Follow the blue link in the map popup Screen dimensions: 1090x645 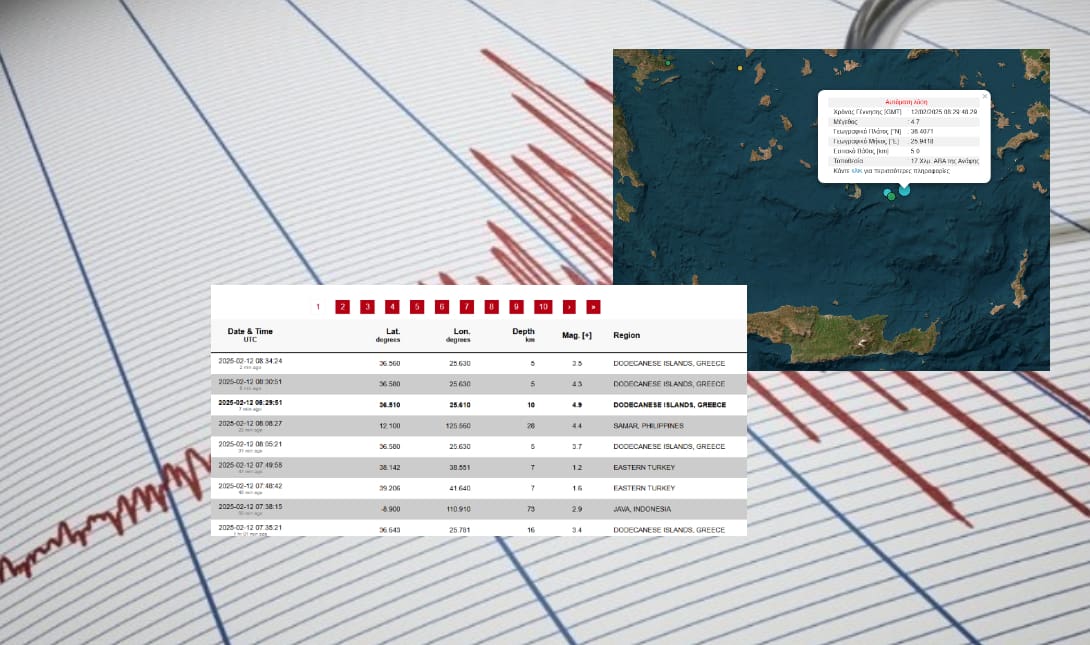click(856, 170)
